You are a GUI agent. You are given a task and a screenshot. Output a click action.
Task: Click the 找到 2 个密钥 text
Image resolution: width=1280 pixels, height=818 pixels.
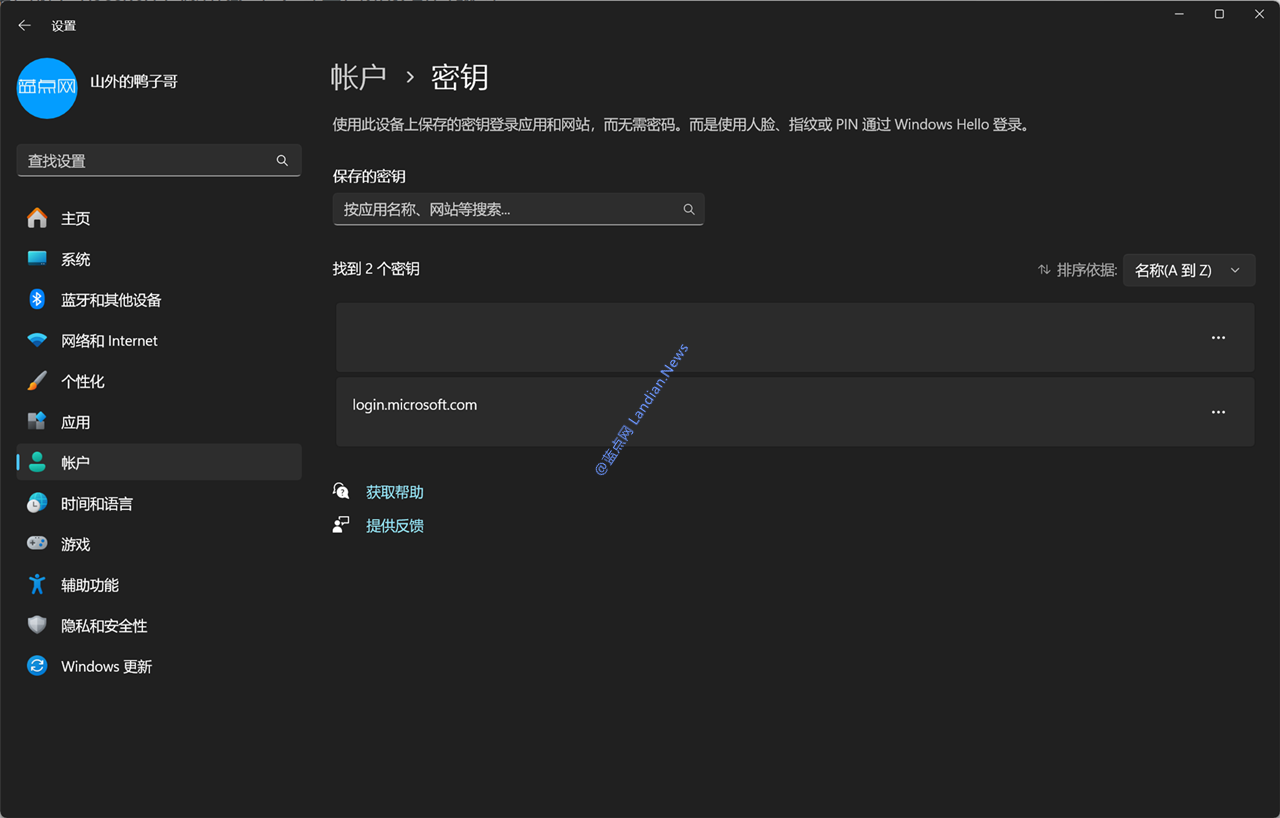tap(376, 269)
